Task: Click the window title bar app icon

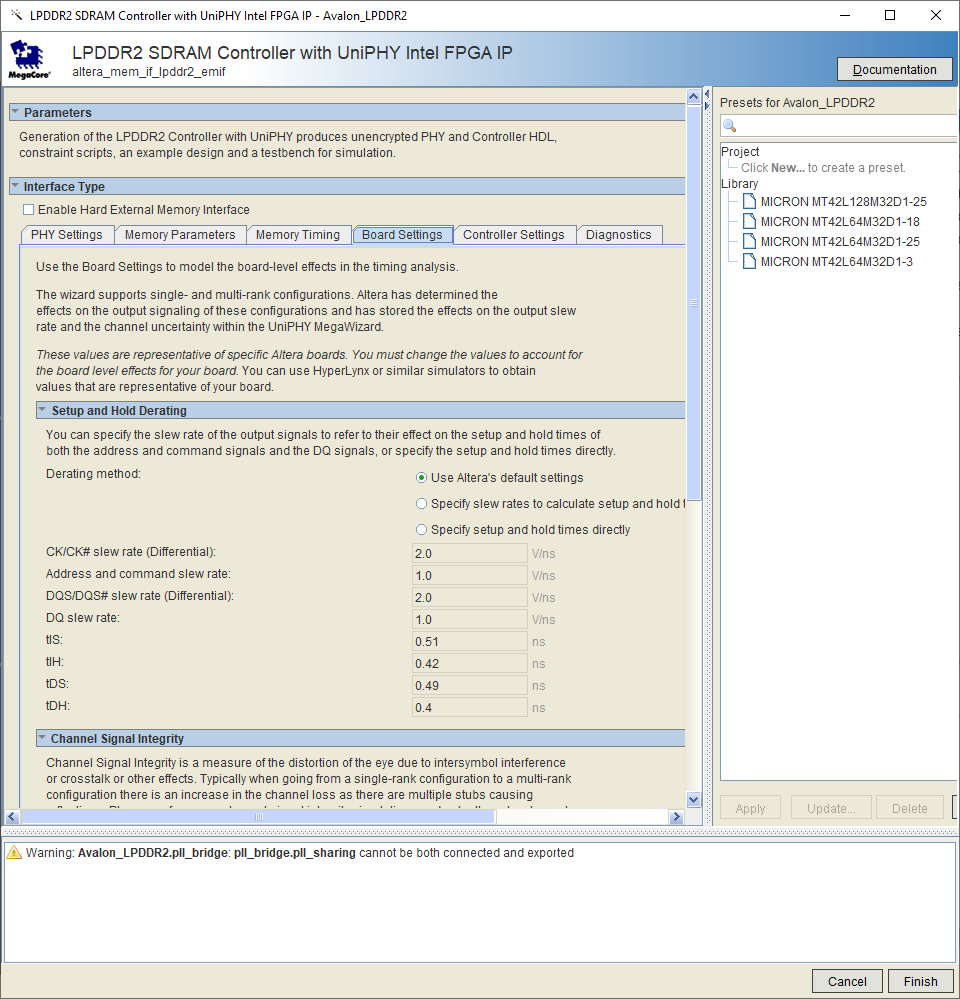Action: click(16, 15)
